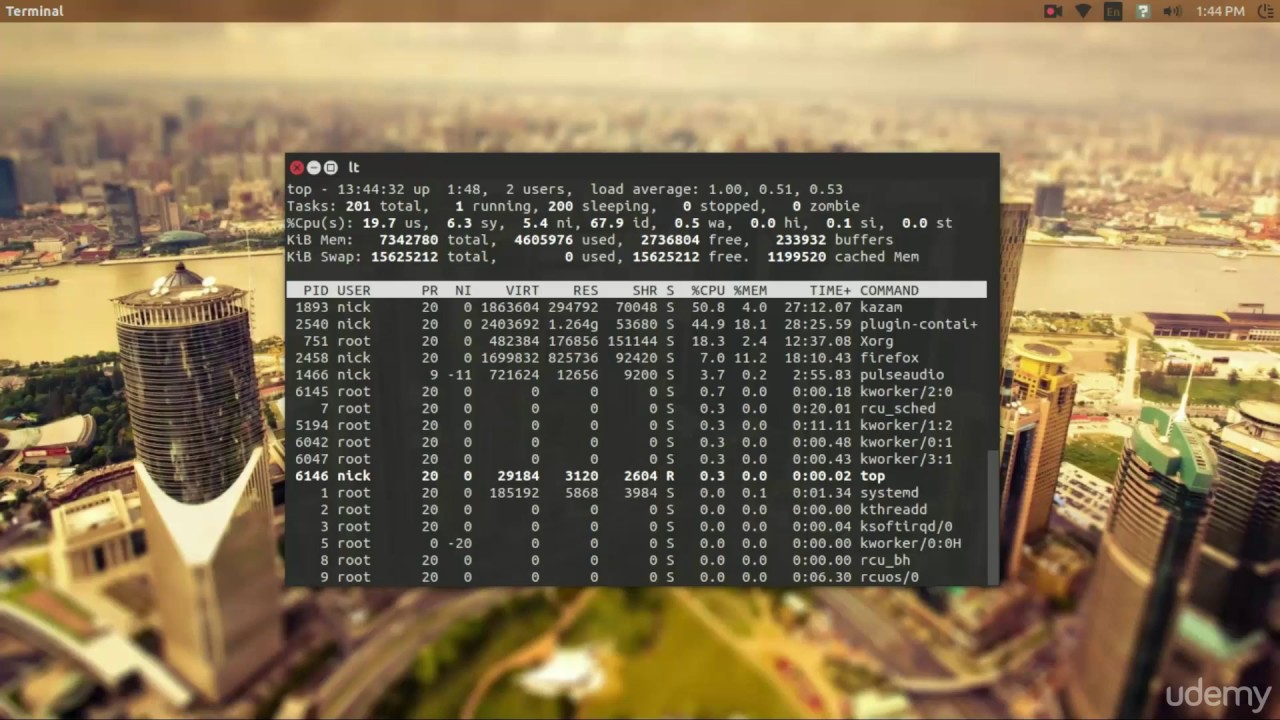Click the 50.8 CPU value for kazam
The width and height of the screenshot is (1280, 720).
point(708,307)
